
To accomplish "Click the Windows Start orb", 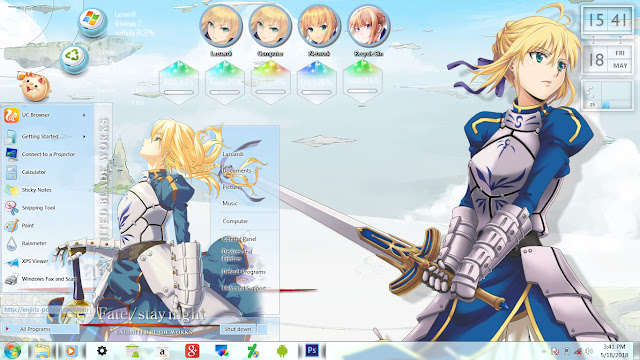I will pyautogui.click(x=12, y=351).
